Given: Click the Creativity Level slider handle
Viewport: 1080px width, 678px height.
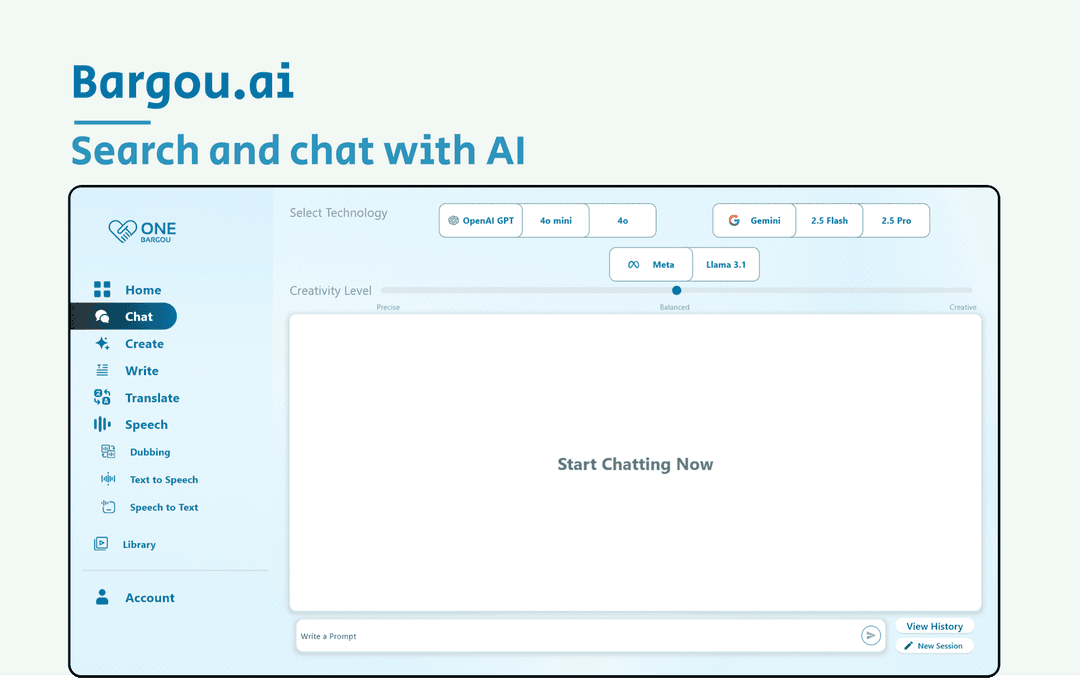Looking at the screenshot, I should click(676, 290).
